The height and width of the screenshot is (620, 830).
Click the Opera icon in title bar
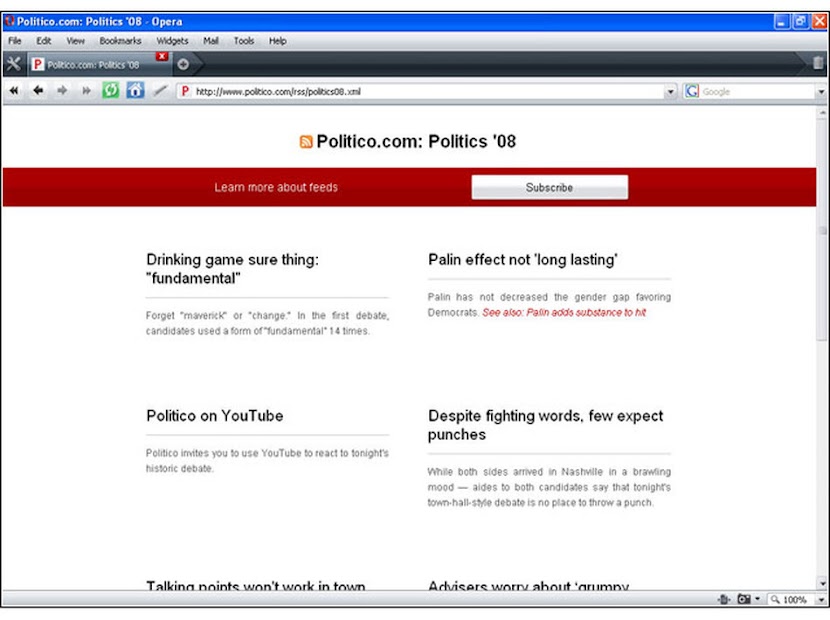tap(9, 21)
